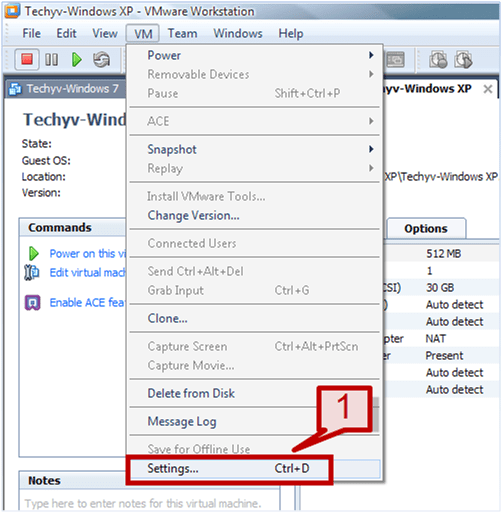Click Install VMware Tools menu entry
The width and height of the screenshot is (503, 513).
coord(255,197)
